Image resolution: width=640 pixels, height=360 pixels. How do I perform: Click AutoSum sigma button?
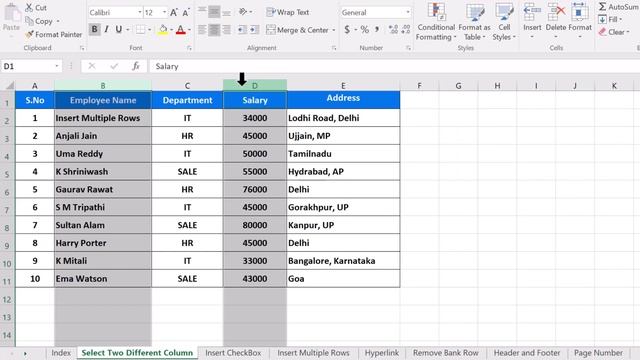(618, 7)
